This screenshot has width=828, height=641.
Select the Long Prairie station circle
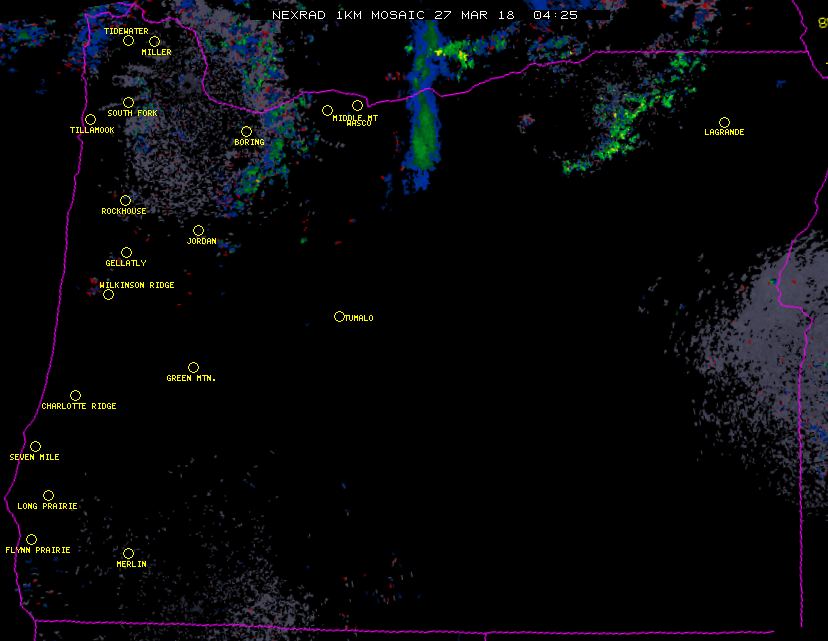click(x=48, y=496)
